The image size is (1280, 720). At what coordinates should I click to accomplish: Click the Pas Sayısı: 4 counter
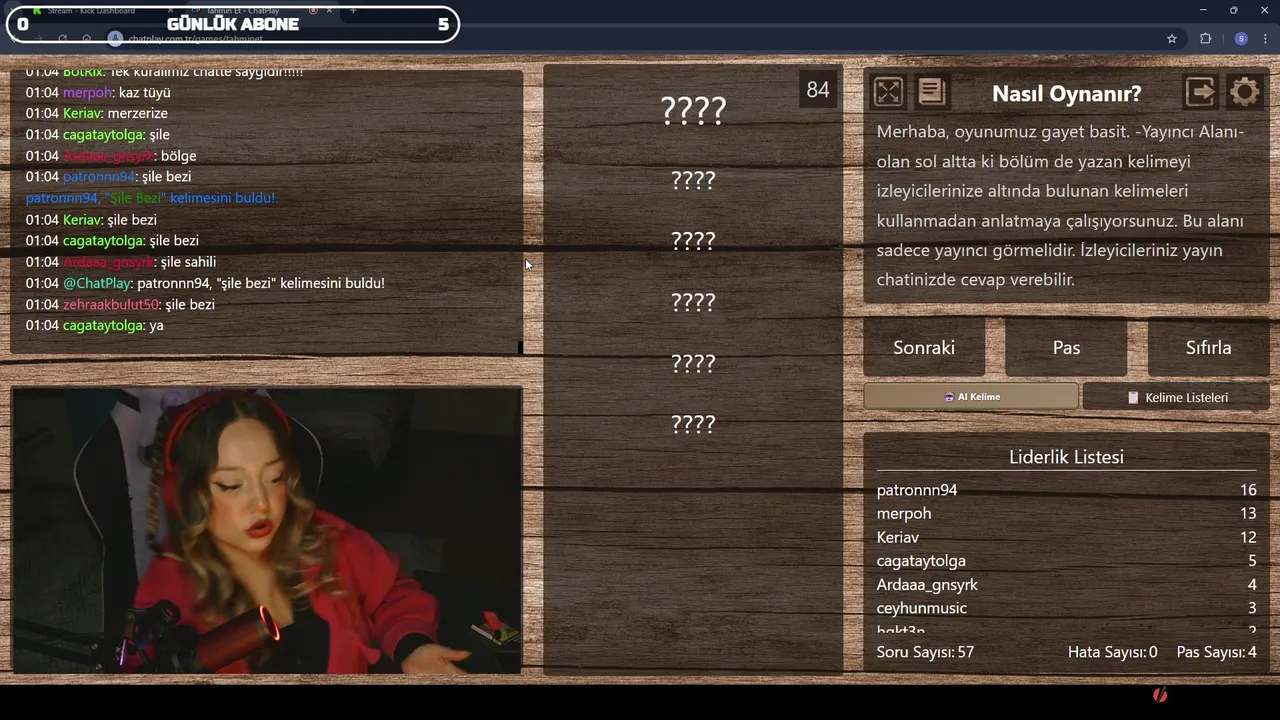click(x=1217, y=652)
